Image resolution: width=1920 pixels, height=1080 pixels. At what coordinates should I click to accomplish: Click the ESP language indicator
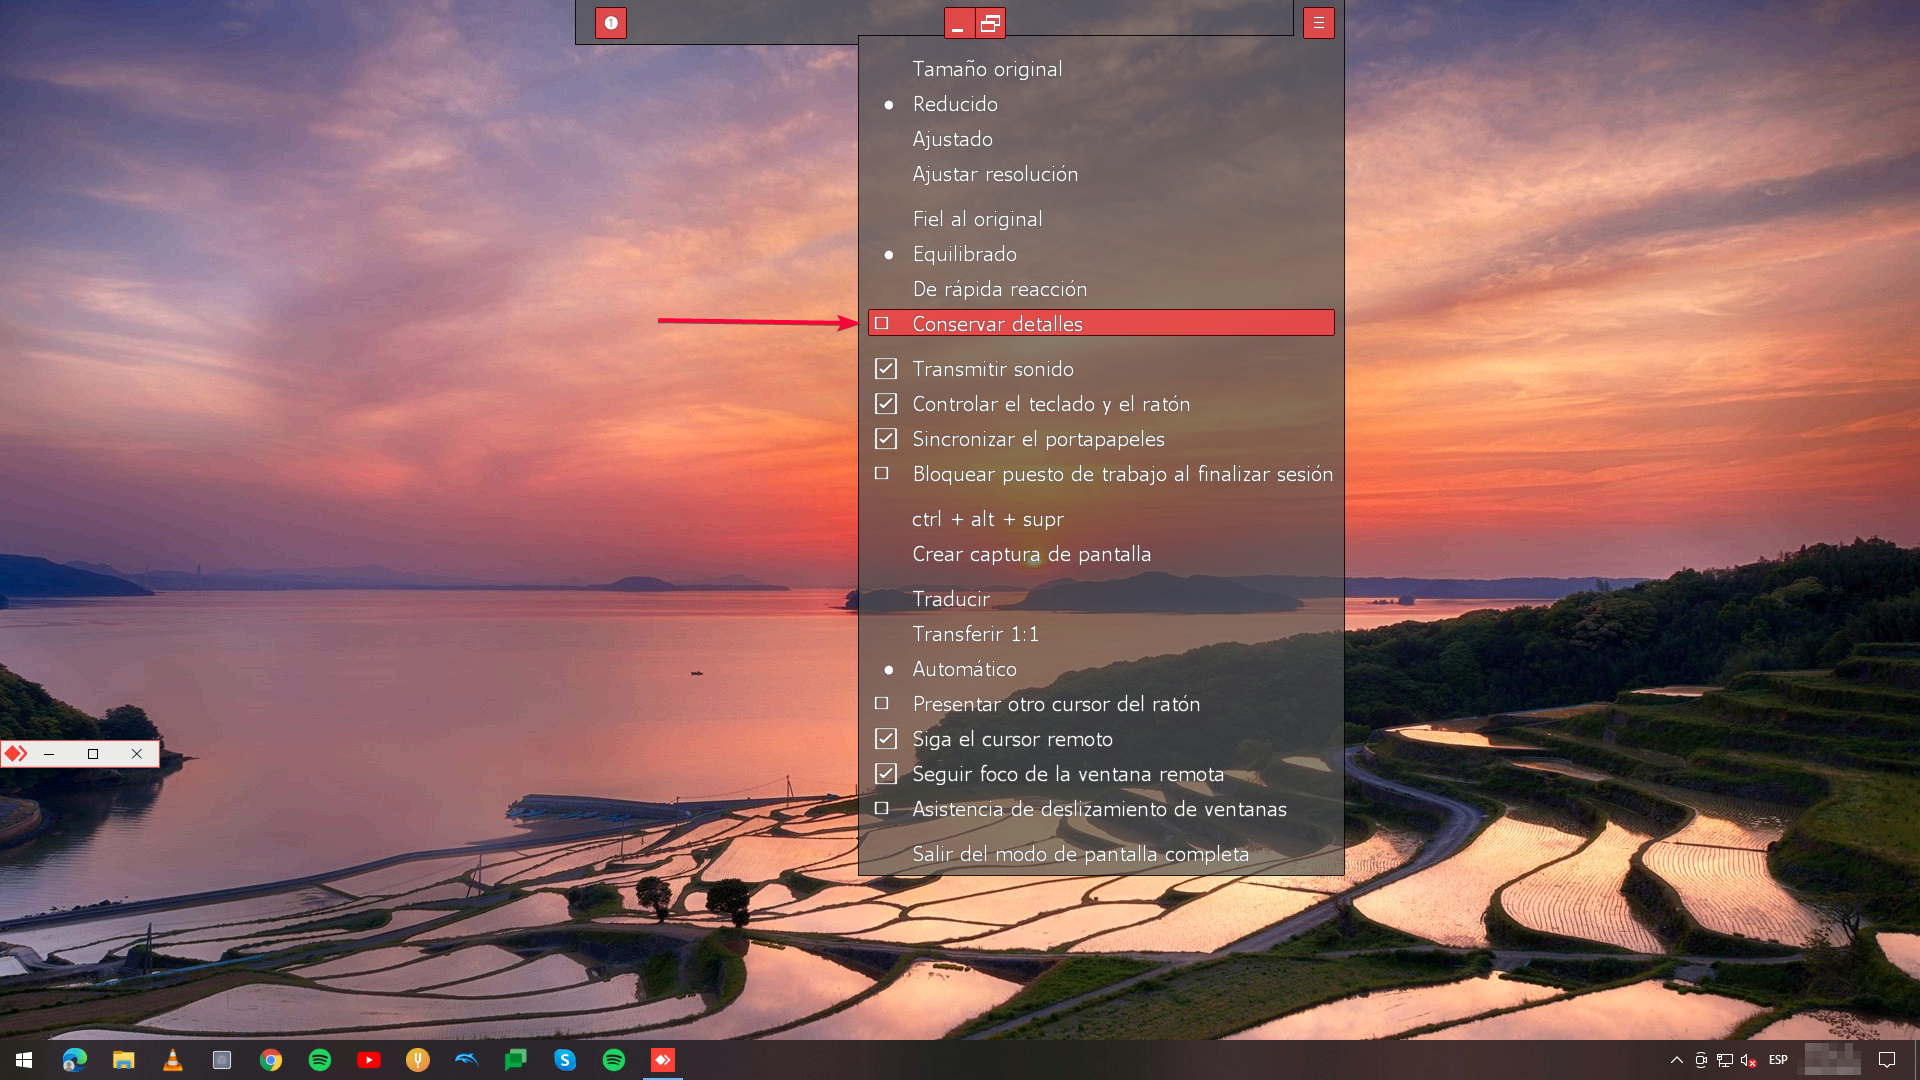pyautogui.click(x=1778, y=1060)
